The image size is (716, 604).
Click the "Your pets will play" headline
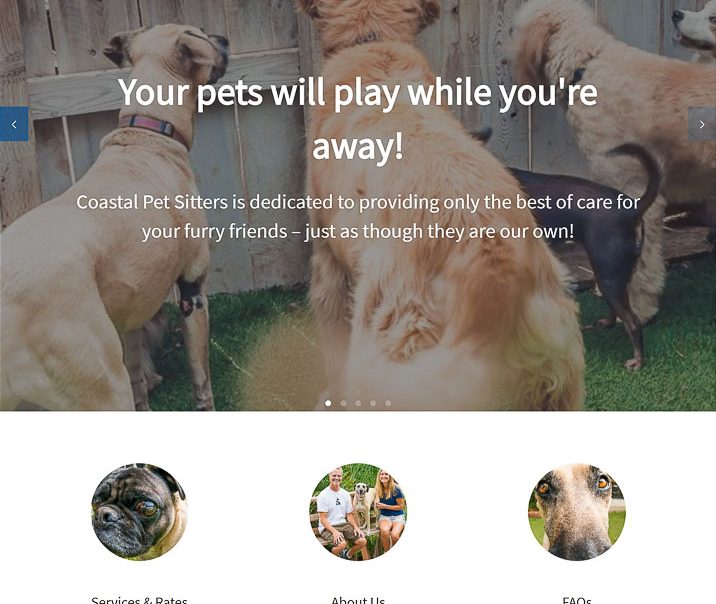click(x=358, y=119)
